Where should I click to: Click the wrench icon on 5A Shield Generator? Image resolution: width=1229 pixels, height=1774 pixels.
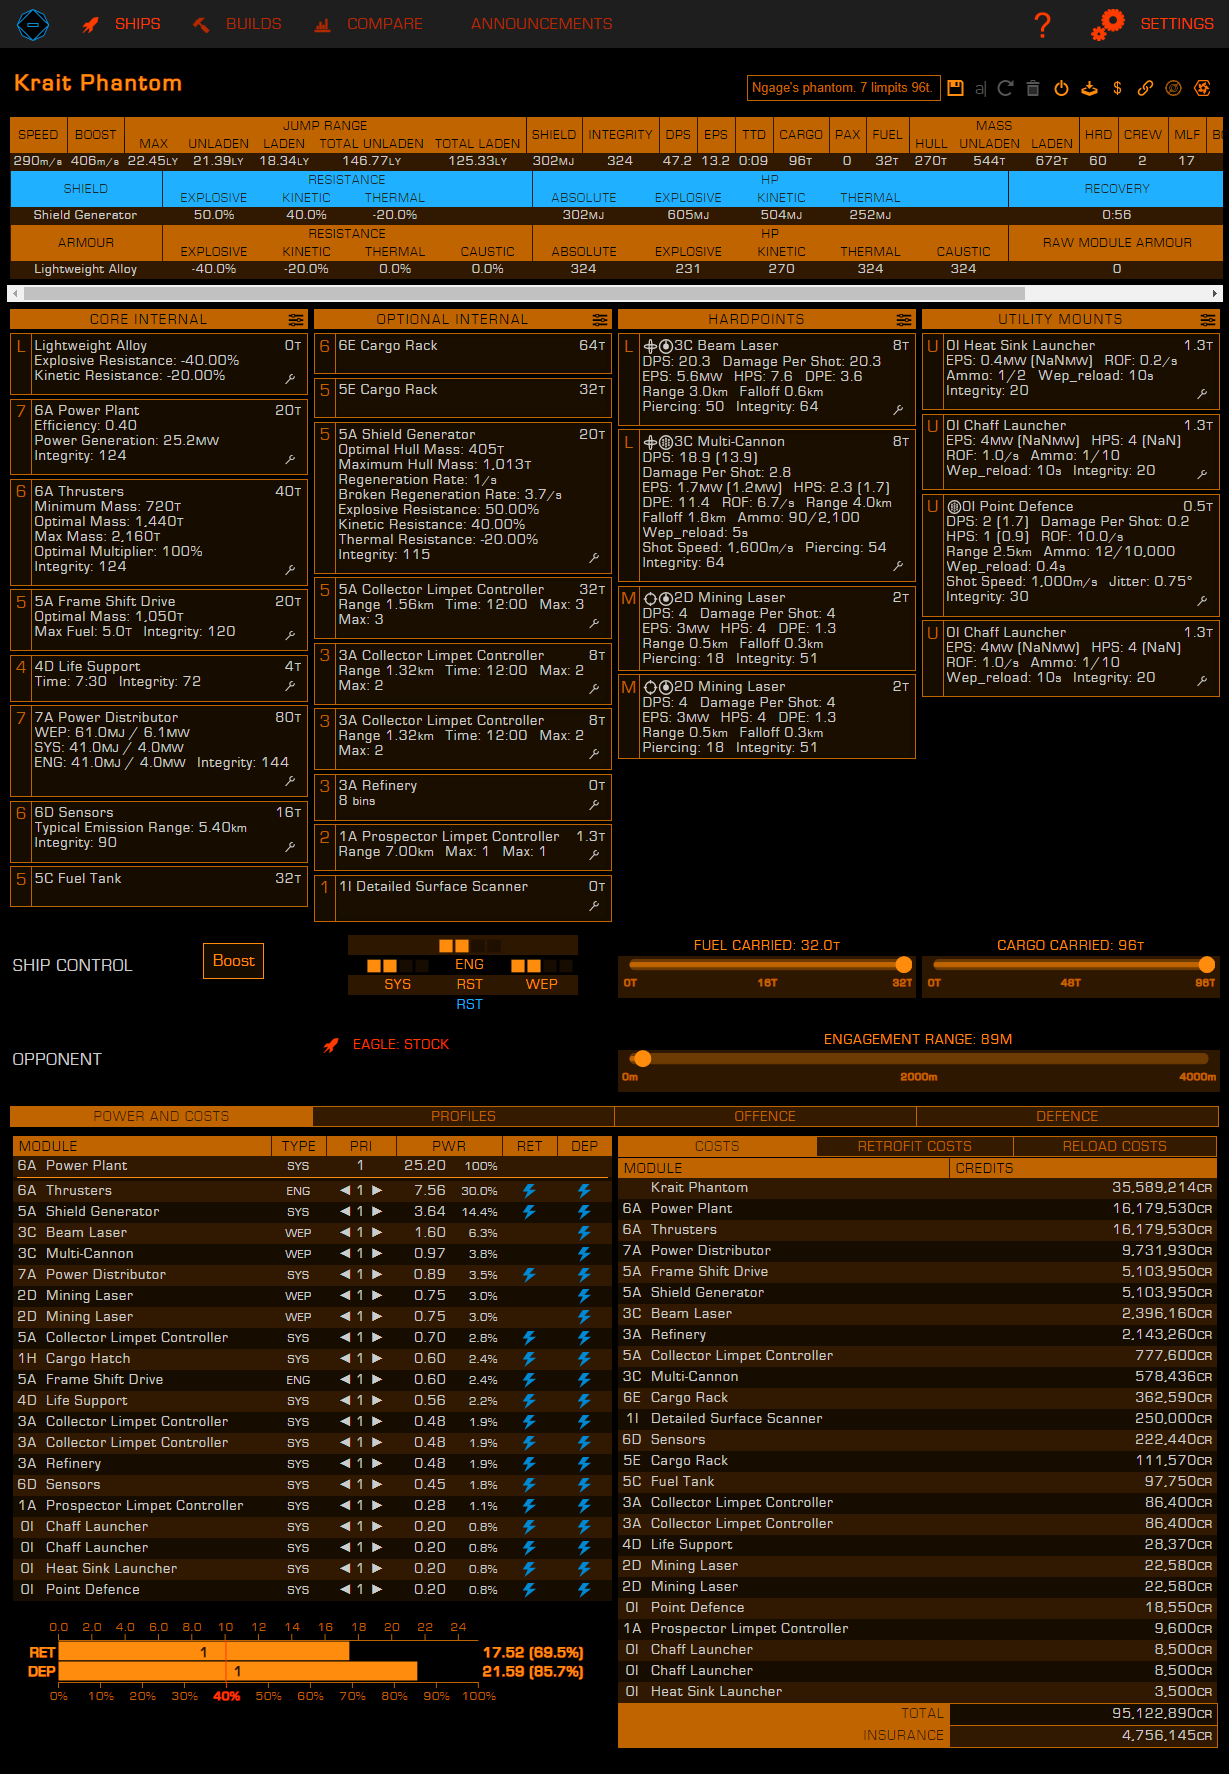(594, 558)
